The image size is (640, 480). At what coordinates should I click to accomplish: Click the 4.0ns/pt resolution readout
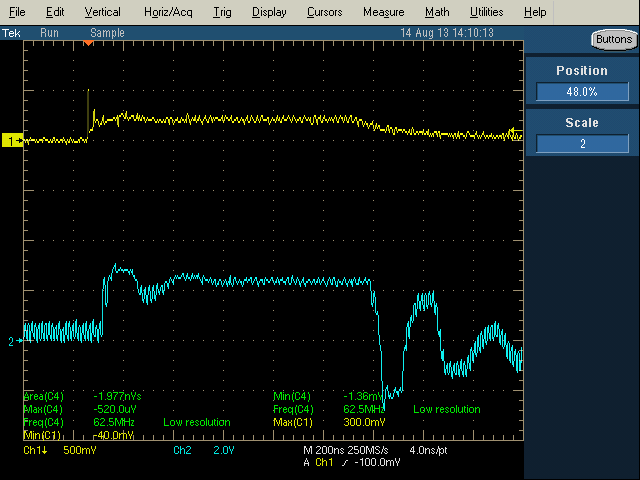428,450
